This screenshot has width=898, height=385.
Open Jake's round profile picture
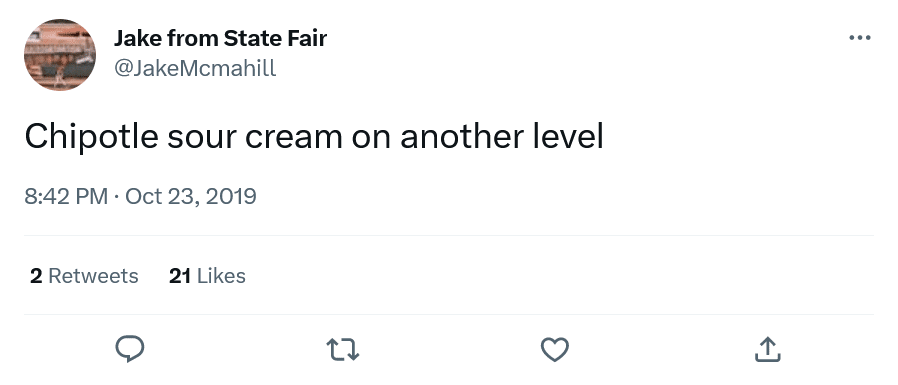point(60,55)
